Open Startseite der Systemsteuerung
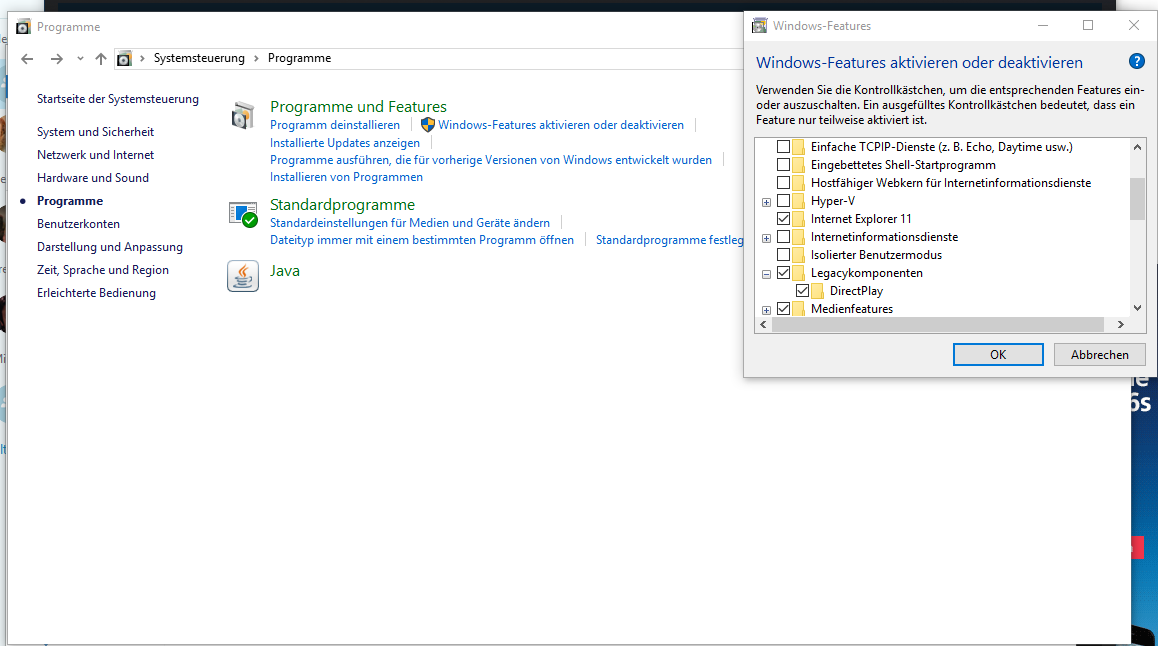The height and width of the screenshot is (646, 1158). (x=117, y=99)
